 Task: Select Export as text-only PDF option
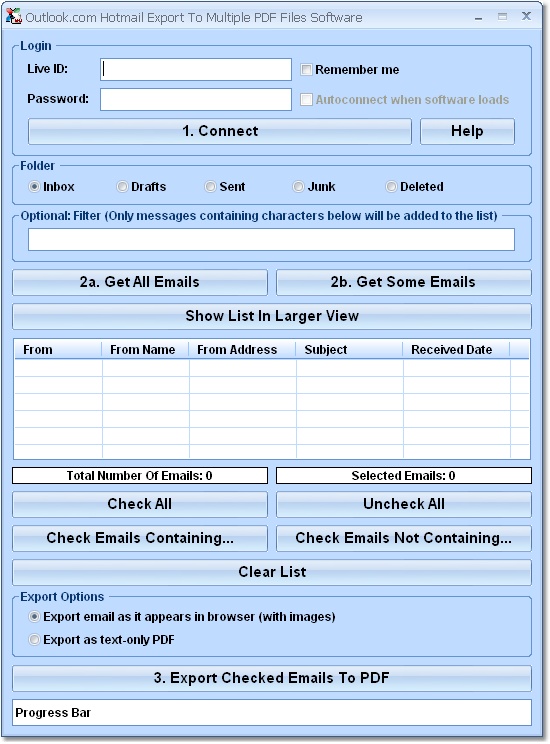[x=34, y=640]
